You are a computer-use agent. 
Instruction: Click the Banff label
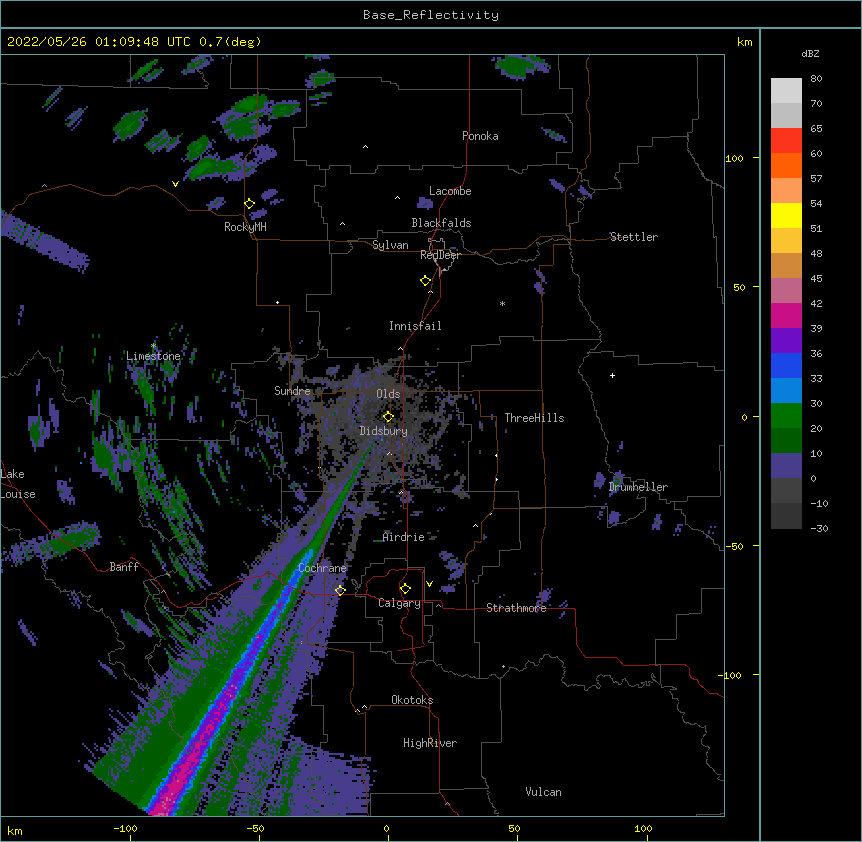tap(124, 567)
